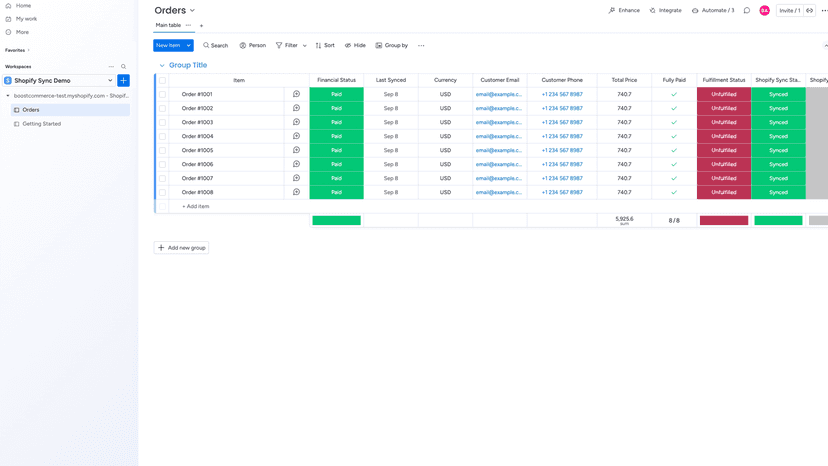Open New item dropdown arrow
Image resolution: width=828 pixels, height=466 pixels.
tap(189, 45)
